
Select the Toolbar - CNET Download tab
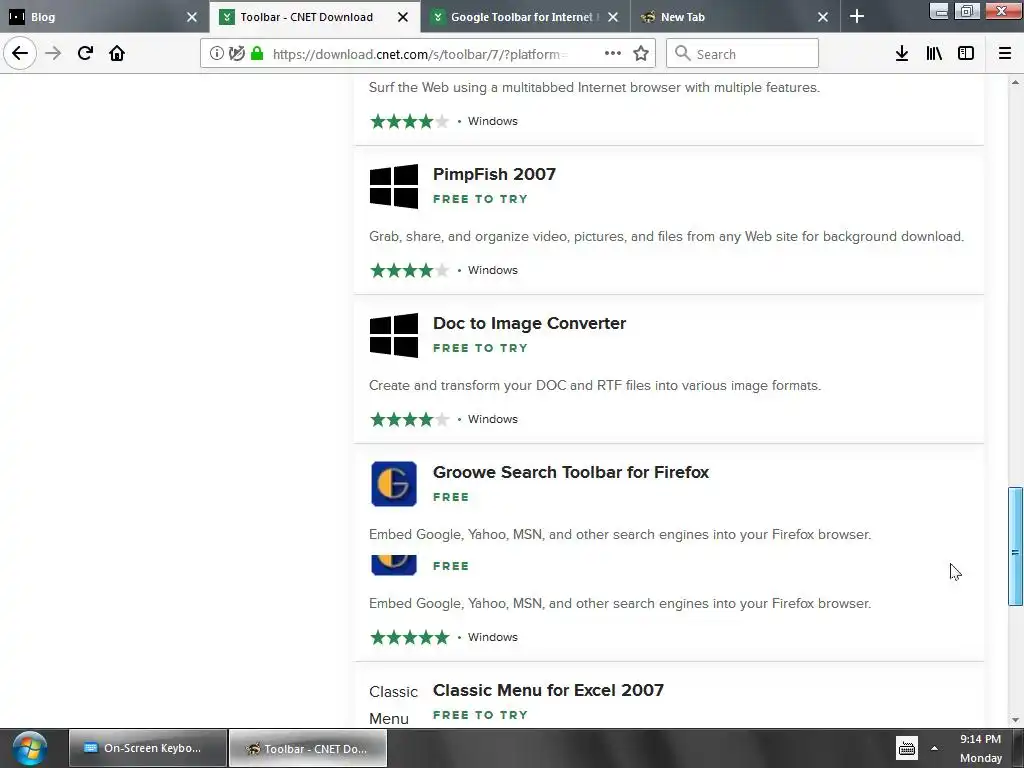pyautogui.click(x=315, y=17)
